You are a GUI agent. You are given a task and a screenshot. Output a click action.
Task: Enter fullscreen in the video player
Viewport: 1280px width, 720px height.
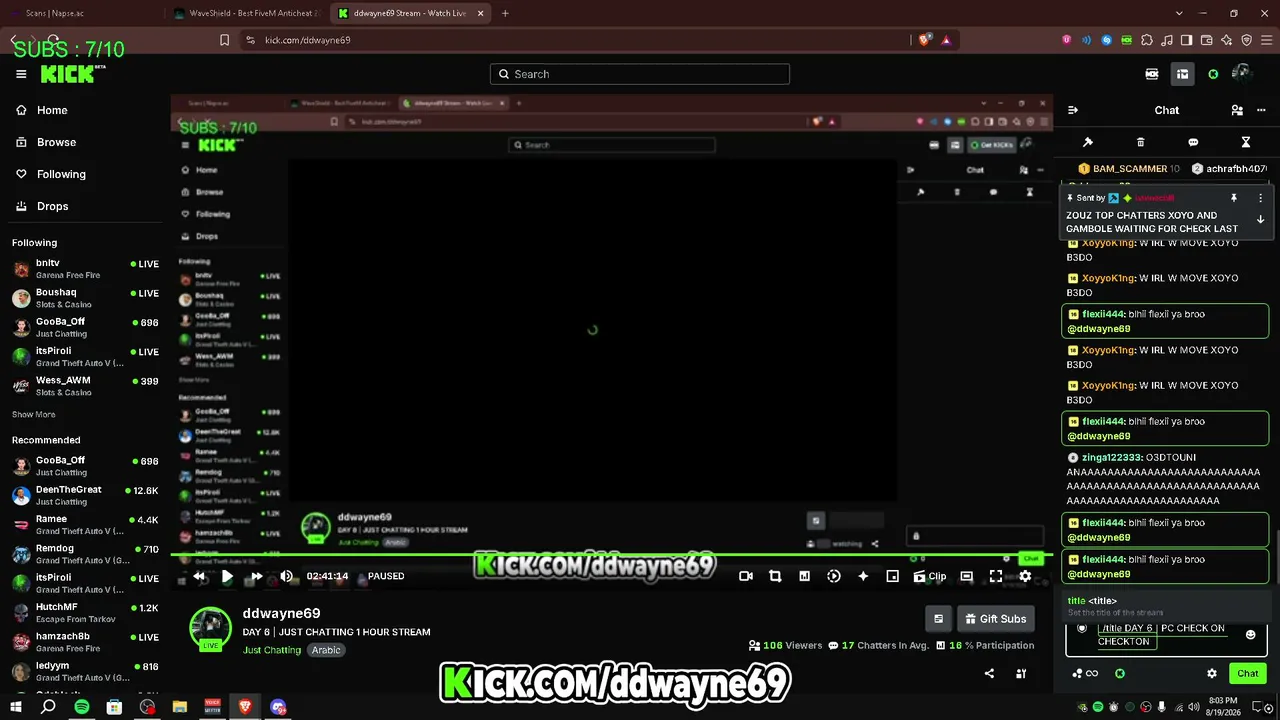coord(996,576)
